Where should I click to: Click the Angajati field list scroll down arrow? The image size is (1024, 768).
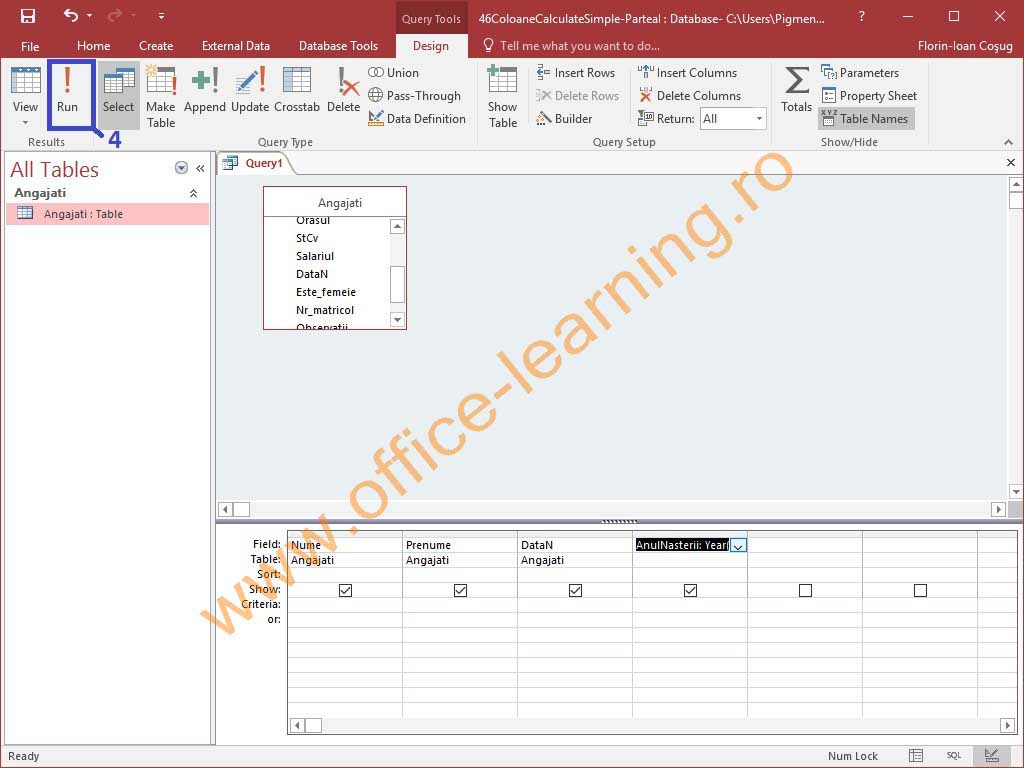tap(397, 319)
